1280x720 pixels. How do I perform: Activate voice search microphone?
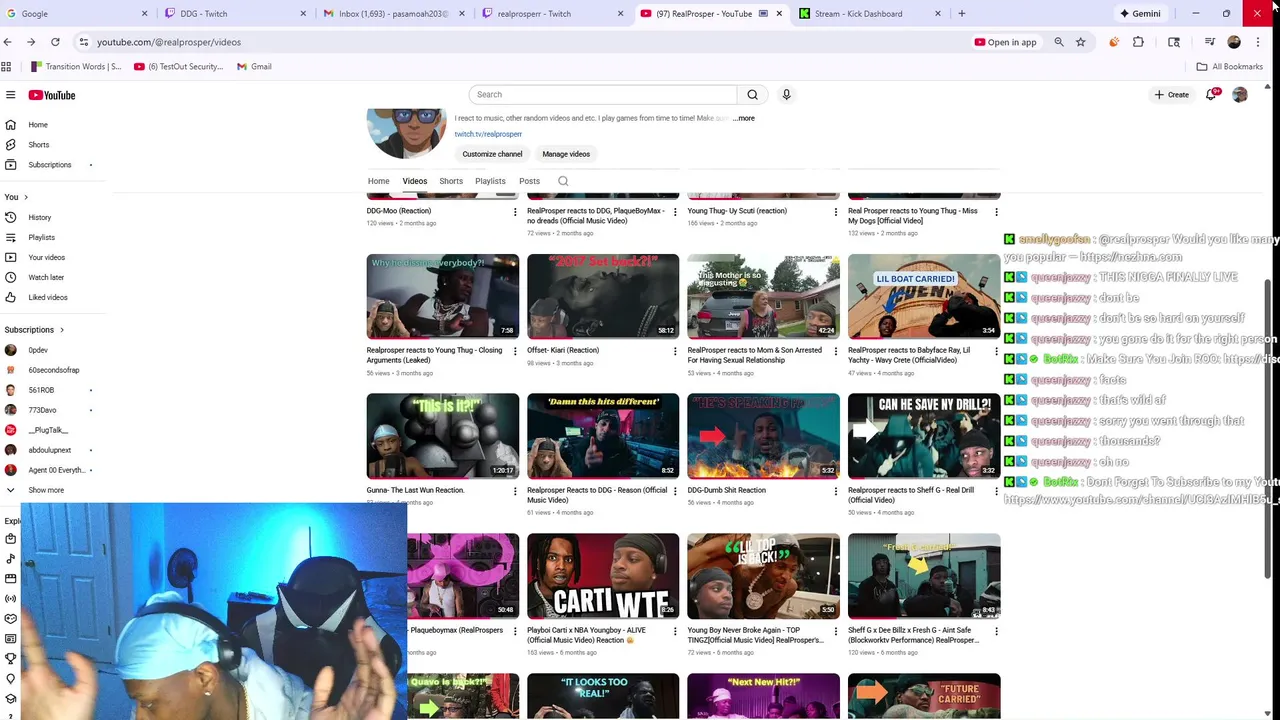786,94
